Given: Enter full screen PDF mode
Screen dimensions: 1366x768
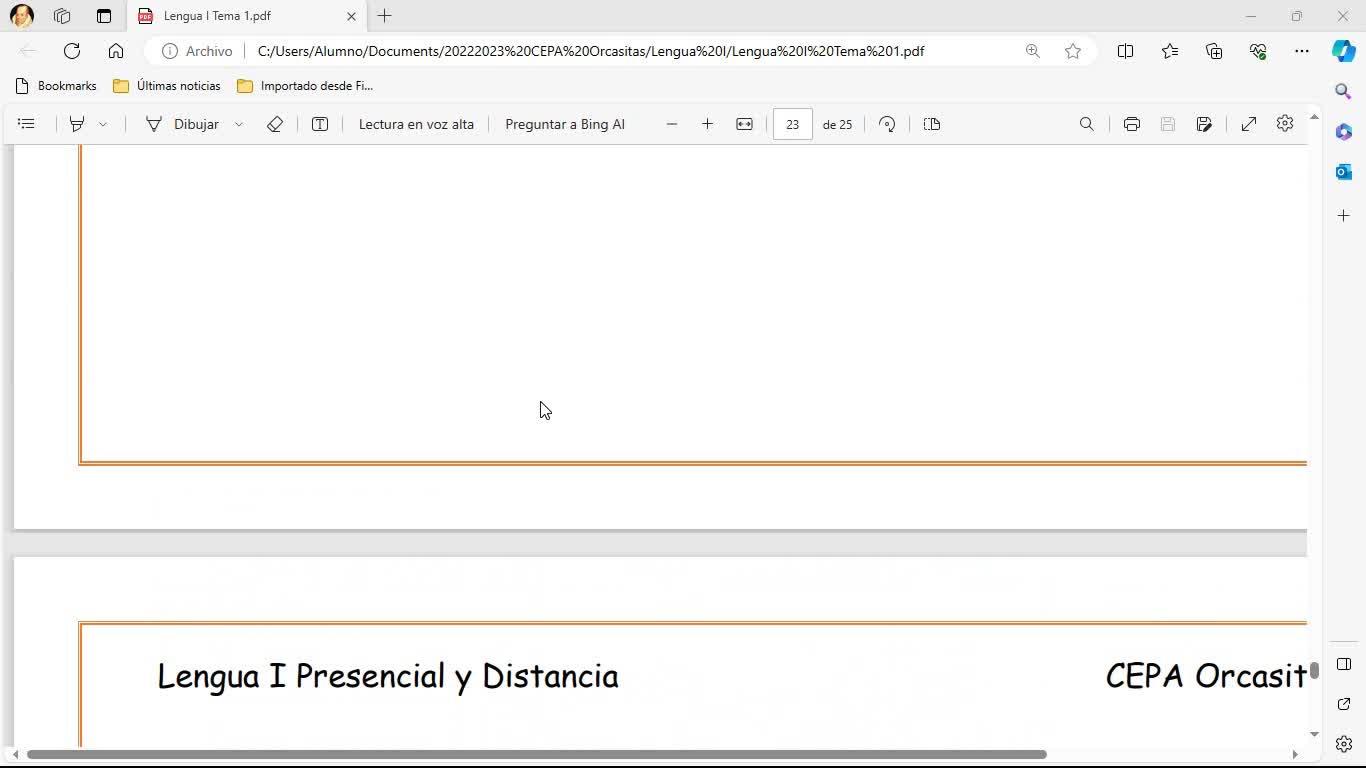Looking at the screenshot, I should (x=1249, y=124).
